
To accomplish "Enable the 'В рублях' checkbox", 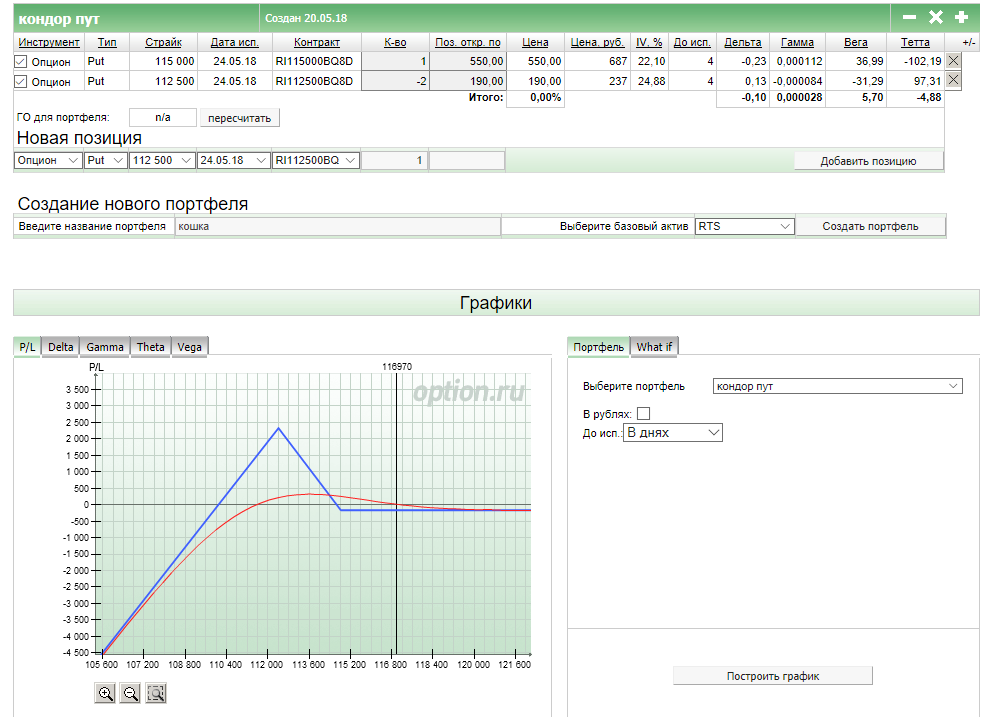I will click(x=643, y=413).
